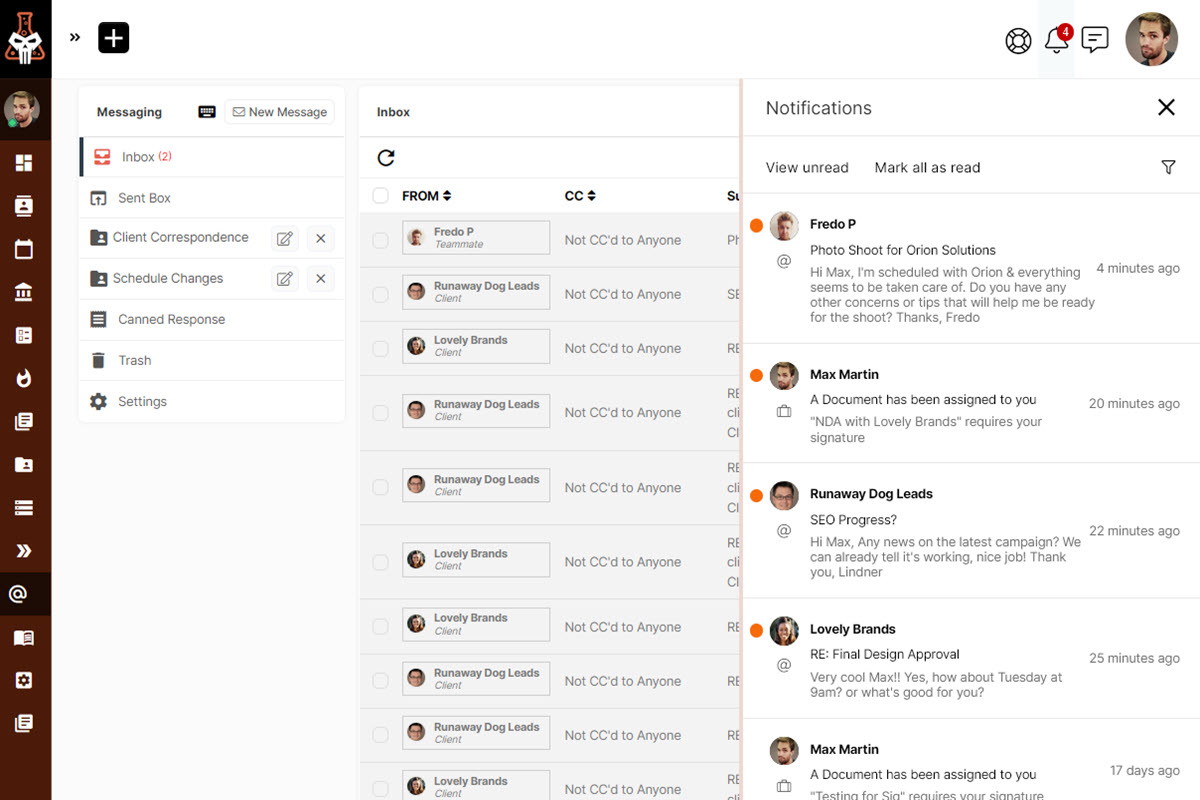Viewport: 1200px width, 800px height.
Task: Open the shared folder sidebar icon
Action: (x=24, y=465)
